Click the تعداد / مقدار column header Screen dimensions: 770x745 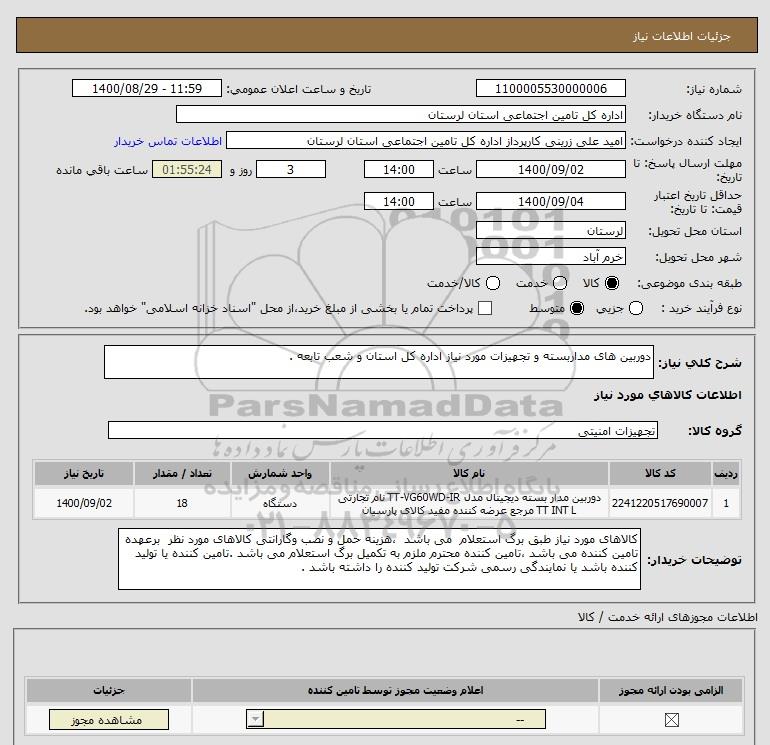coord(182,473)
